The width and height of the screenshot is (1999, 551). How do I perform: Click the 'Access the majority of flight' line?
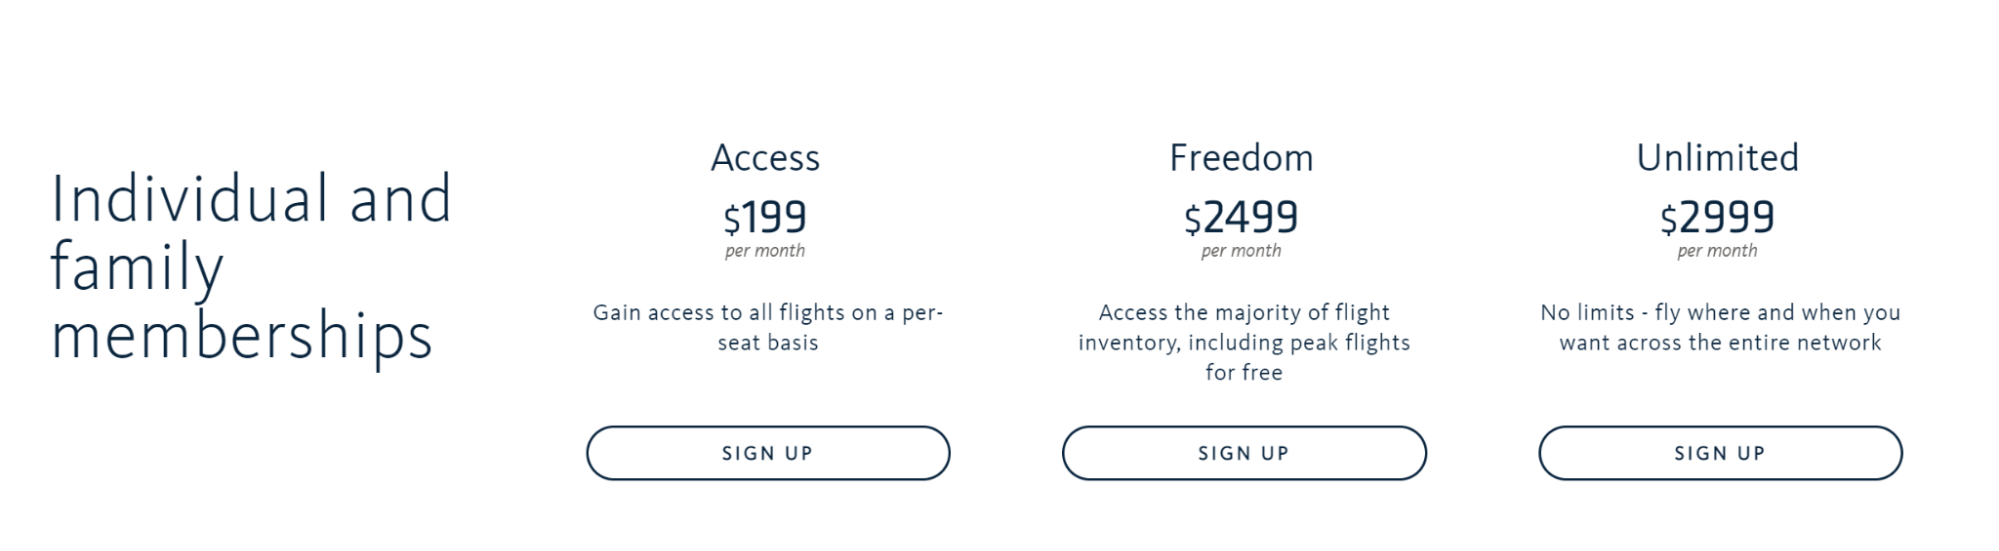pos(1244,313)
